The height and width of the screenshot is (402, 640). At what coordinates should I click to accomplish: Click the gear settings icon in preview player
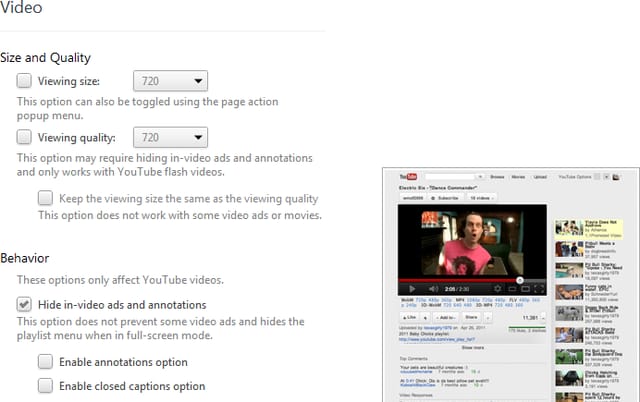point(498,289)
